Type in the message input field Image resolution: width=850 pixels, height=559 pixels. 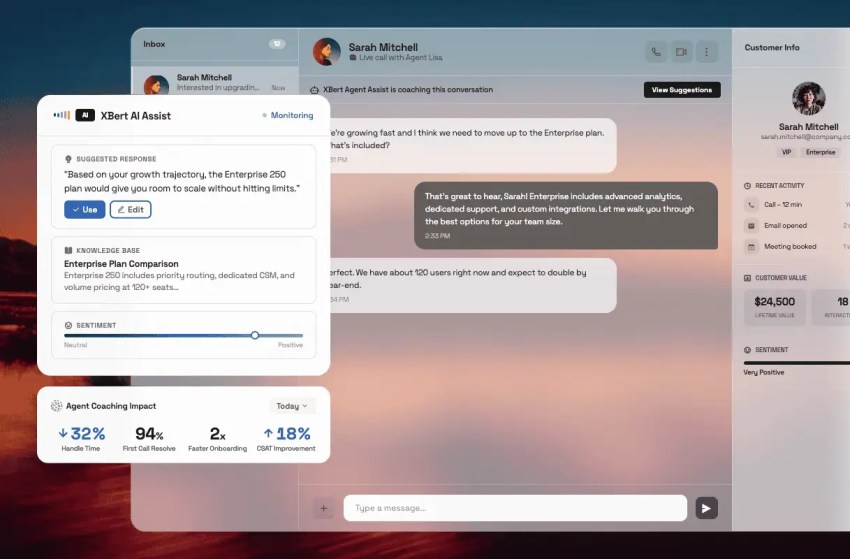coord(515,508)
